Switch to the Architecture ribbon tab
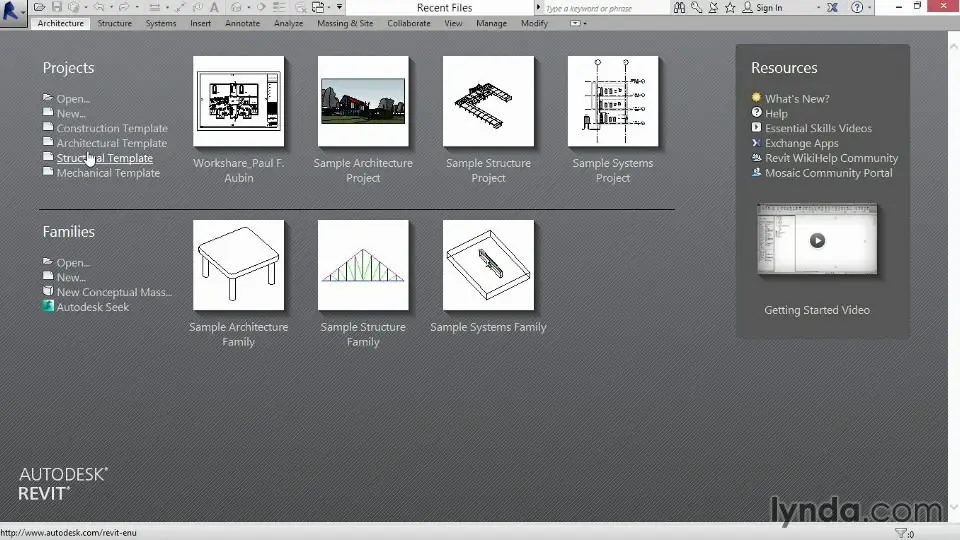 pyautogui.click(x=61, y=23)
